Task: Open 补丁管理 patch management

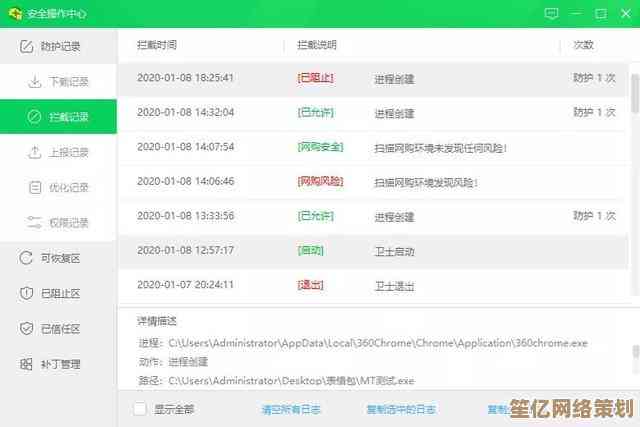Action: 58,364
